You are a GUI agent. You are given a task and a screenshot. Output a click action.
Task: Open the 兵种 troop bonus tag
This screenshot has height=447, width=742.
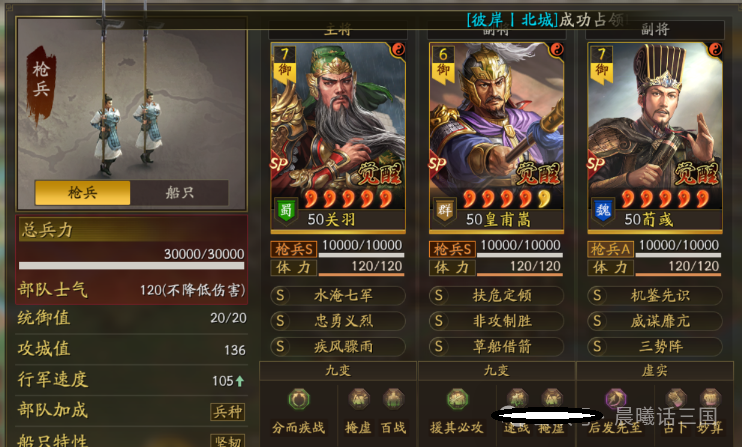coord(228,412)
